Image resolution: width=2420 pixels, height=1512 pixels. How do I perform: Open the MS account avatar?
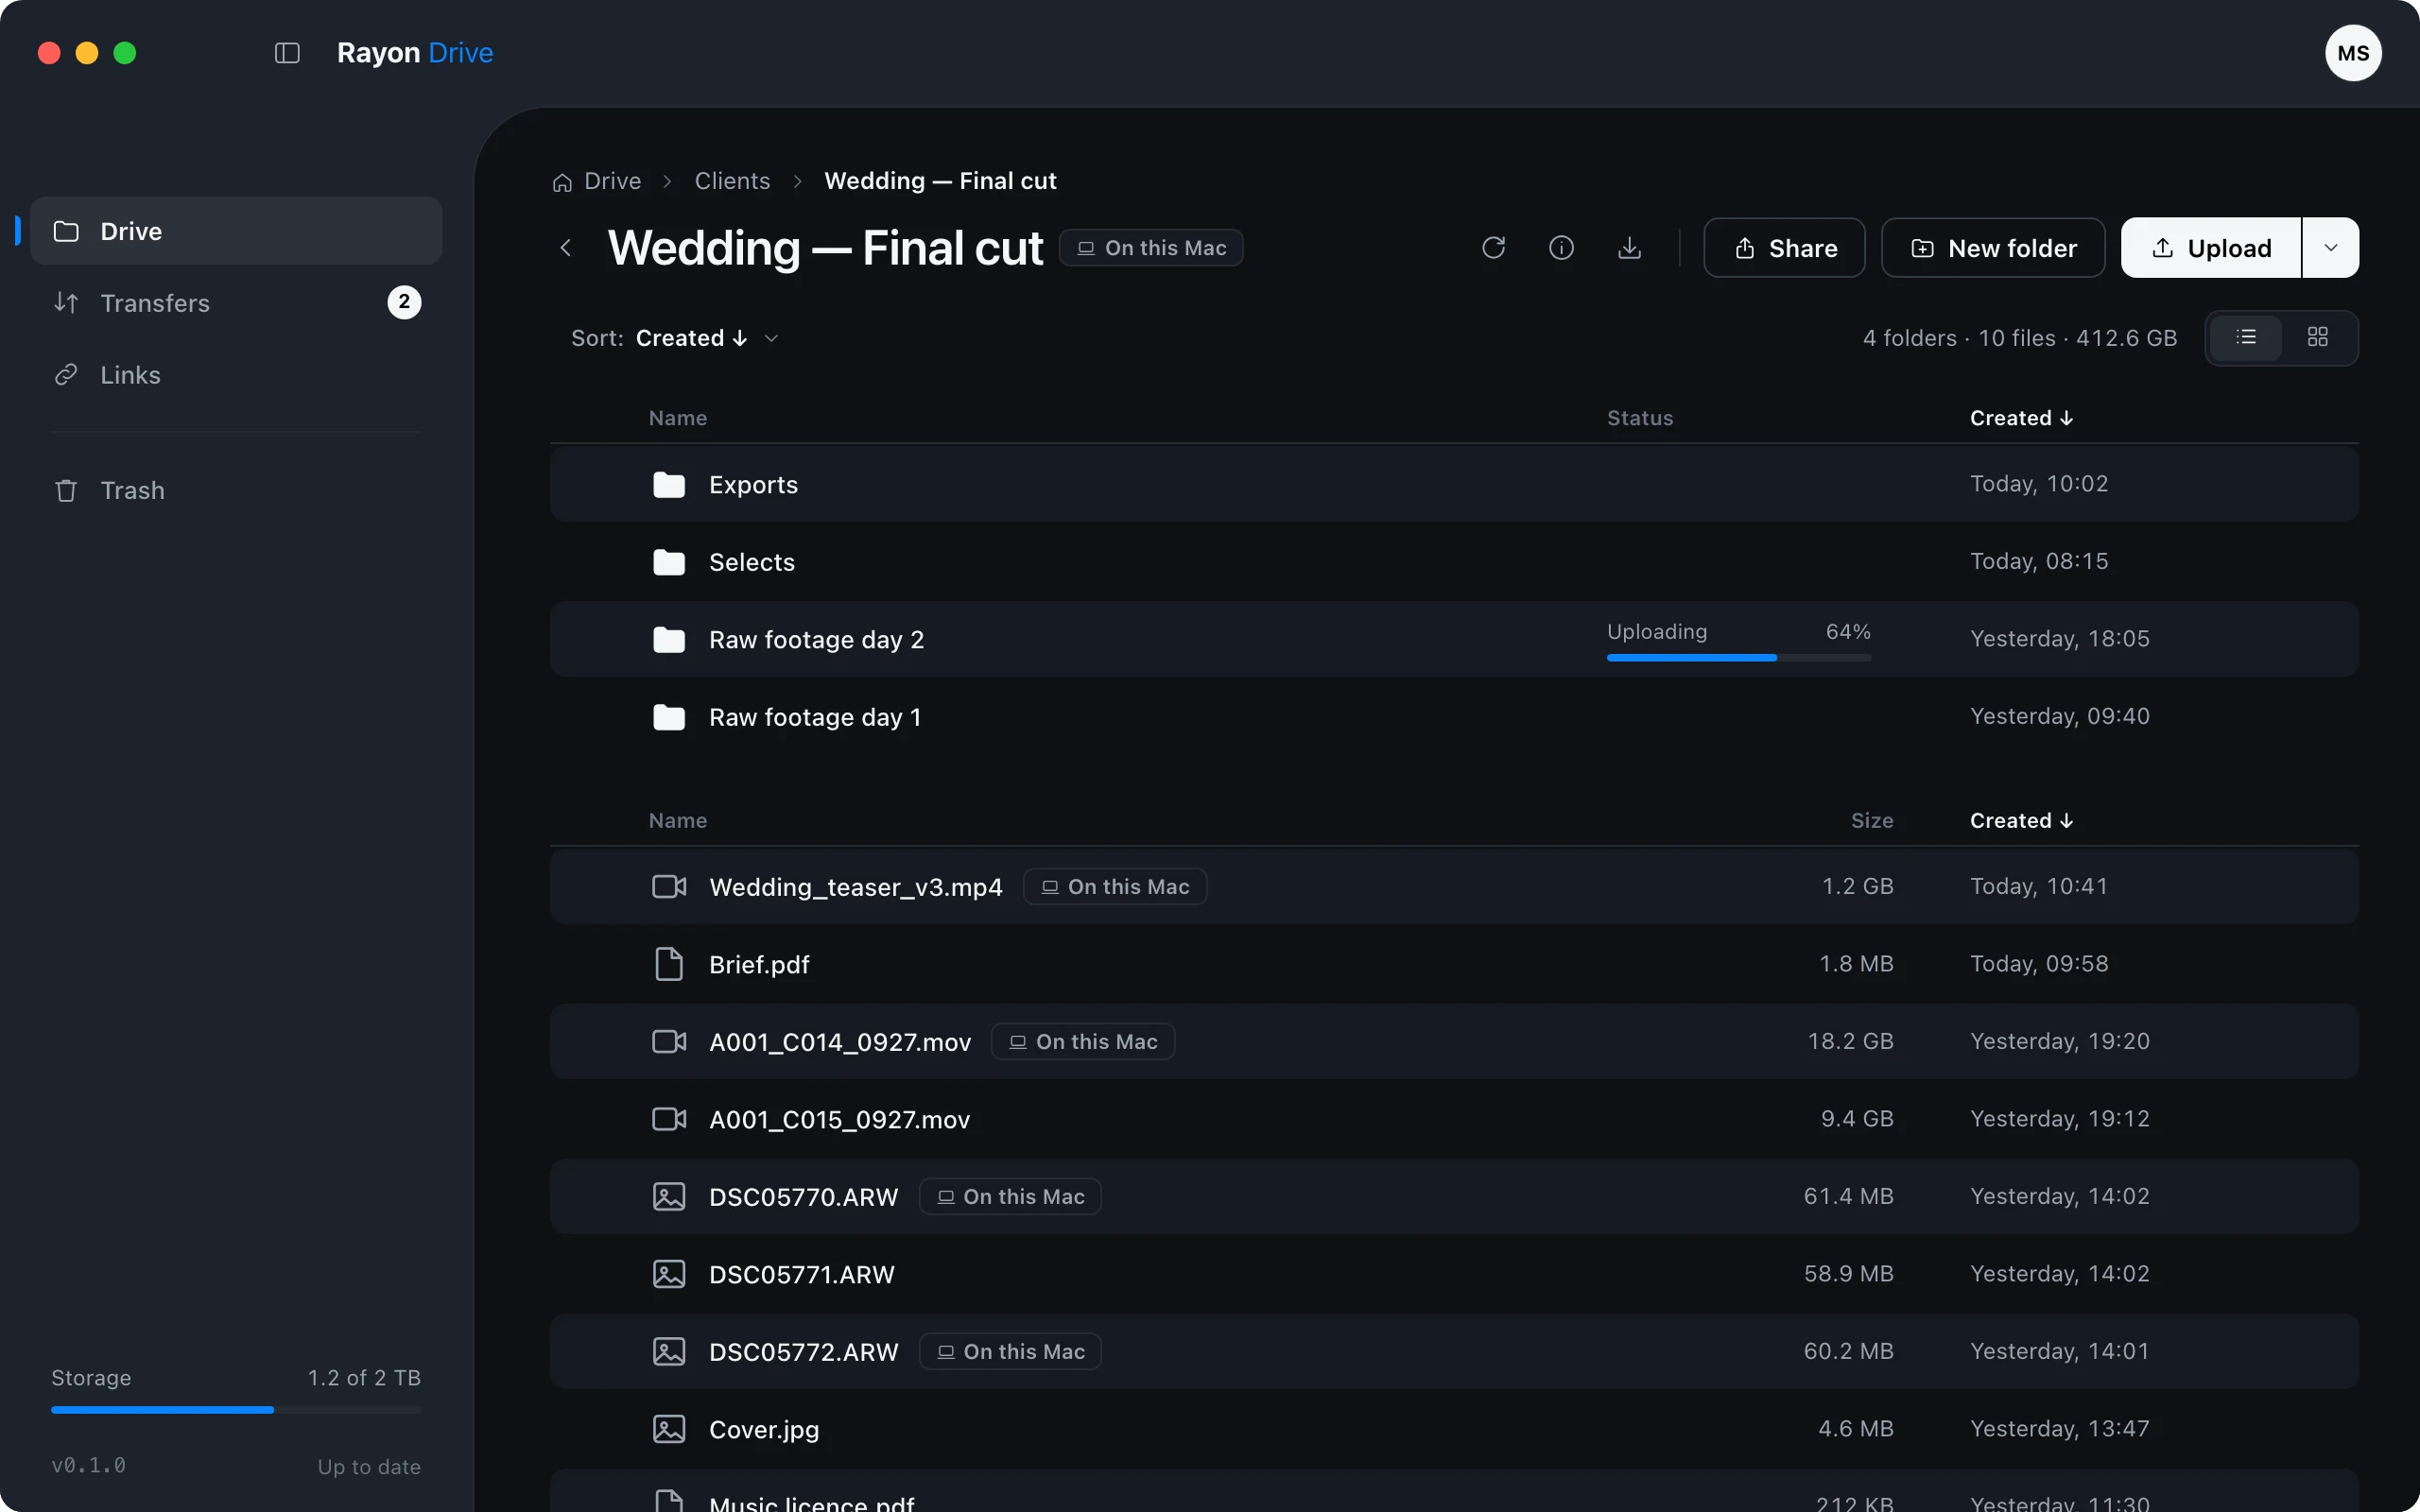(2352, 53)
